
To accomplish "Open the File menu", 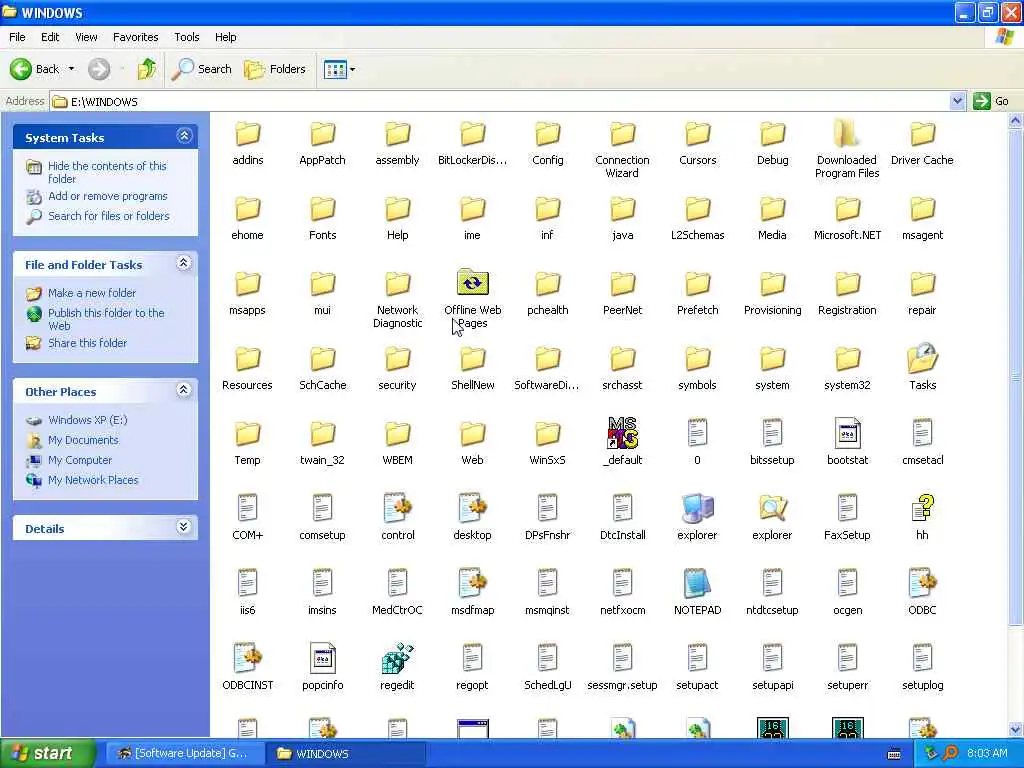I will pyautogui.click(x=17, y=37).
